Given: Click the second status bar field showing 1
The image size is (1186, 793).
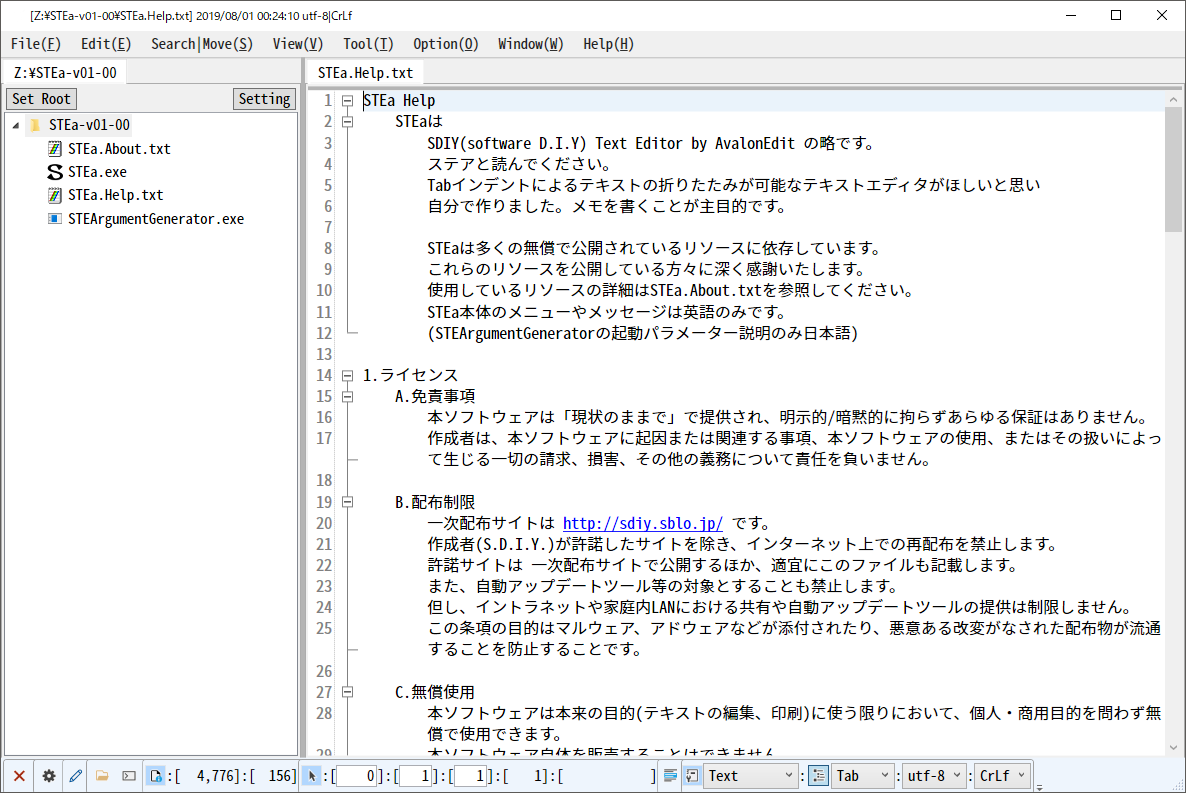Looking at the screenshot, I should (x=470, y=776).
